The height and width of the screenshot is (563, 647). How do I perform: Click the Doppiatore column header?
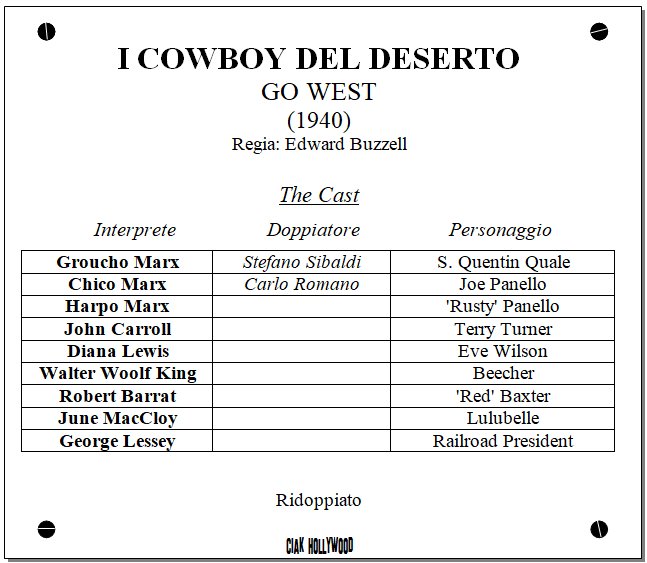point(313,230)
